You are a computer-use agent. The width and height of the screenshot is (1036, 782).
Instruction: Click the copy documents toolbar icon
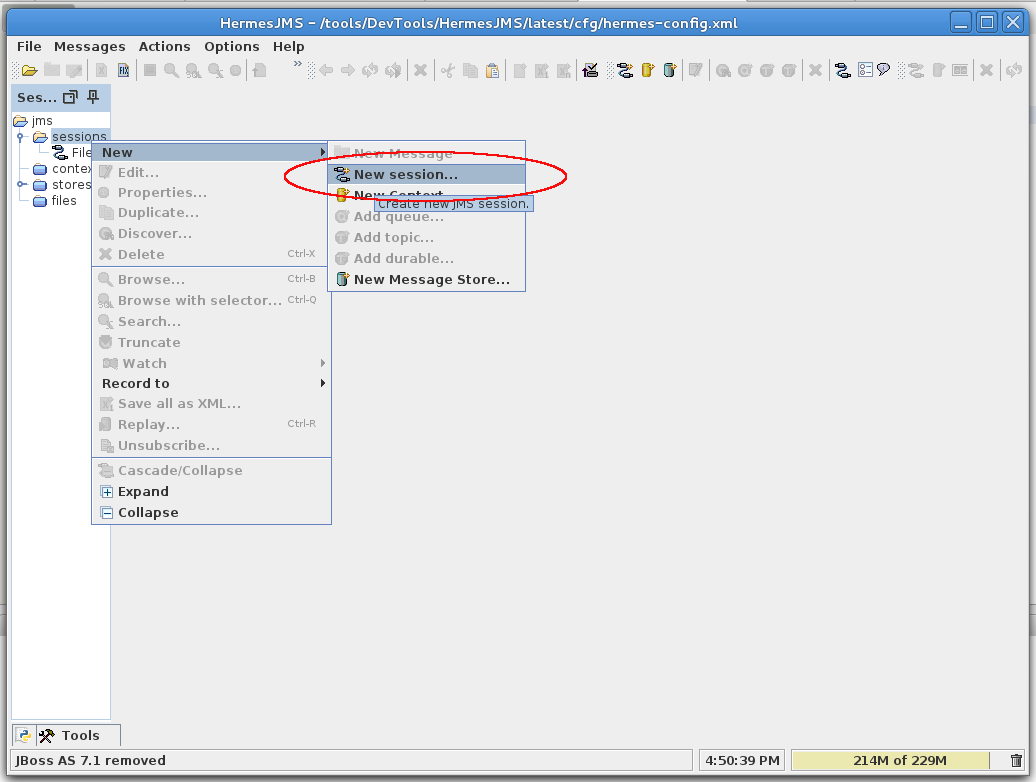(x=470, y=70)
